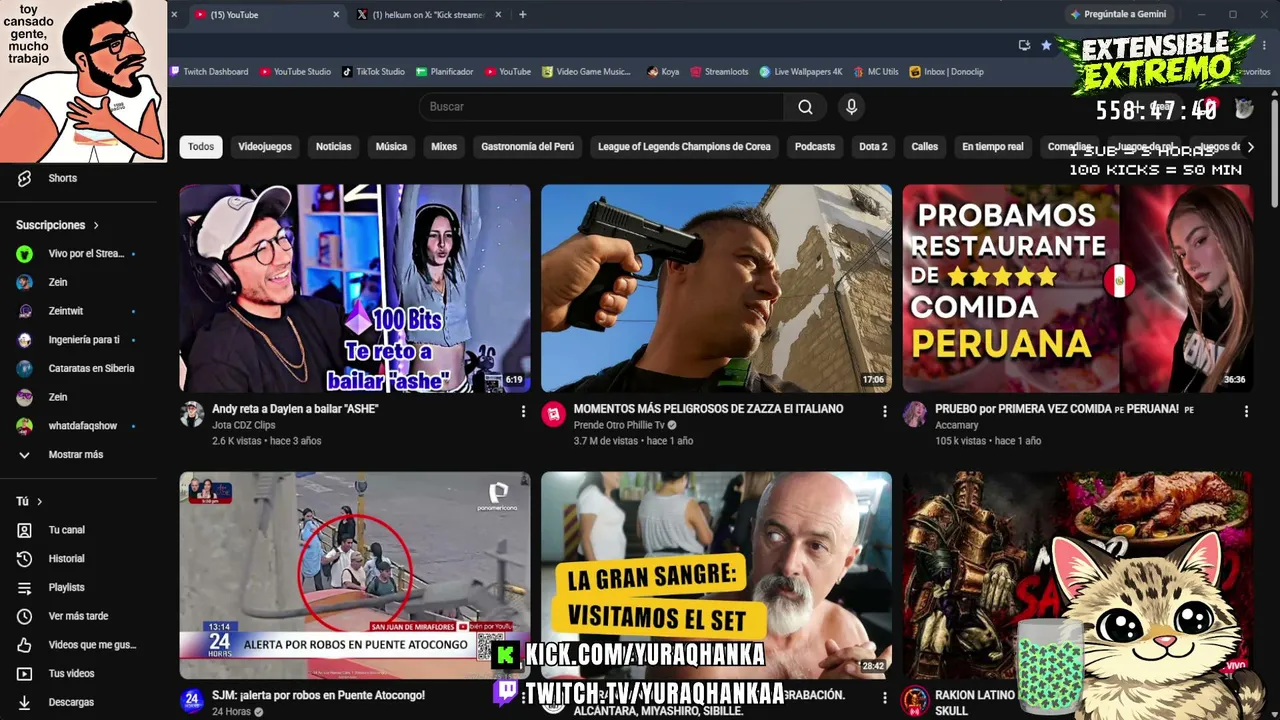Image resolution: width=1280 pixels, height=720 pixels.
Task: Filter by Gastronomía del Perú
Action: pyautogui.click(x=528, y=147)
